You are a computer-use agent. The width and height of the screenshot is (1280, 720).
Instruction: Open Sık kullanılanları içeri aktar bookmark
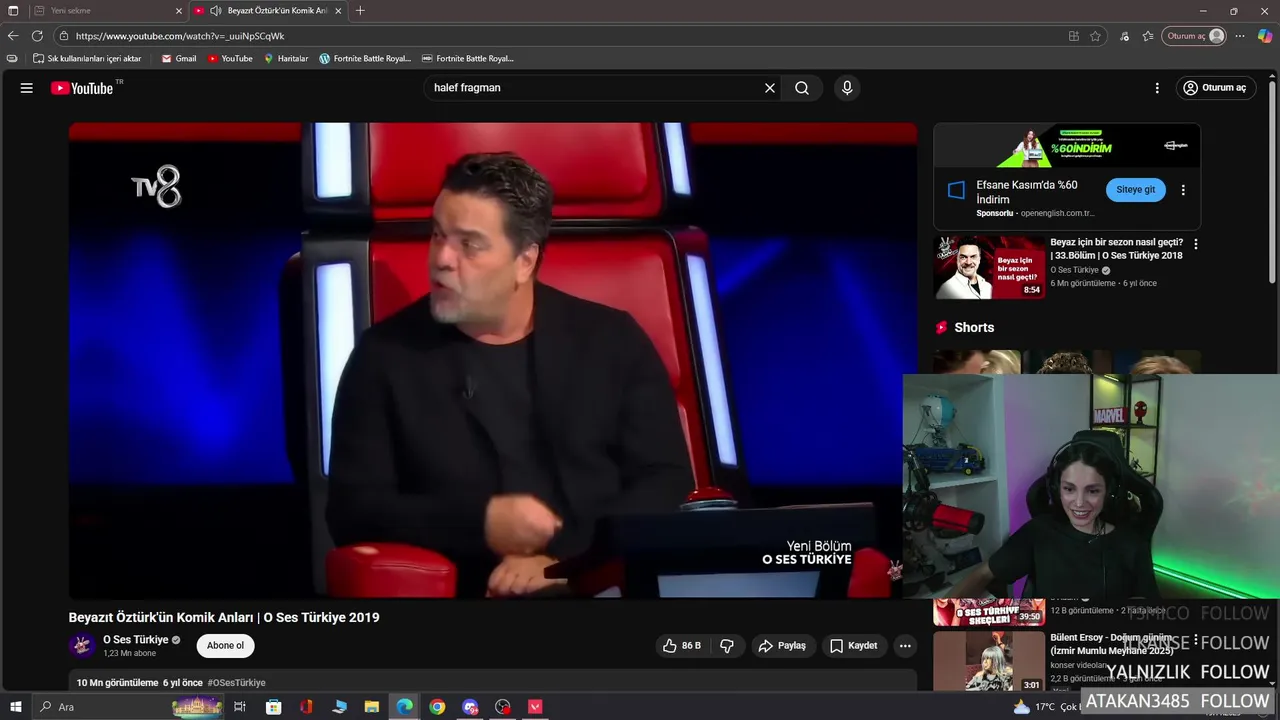point(87,59)
